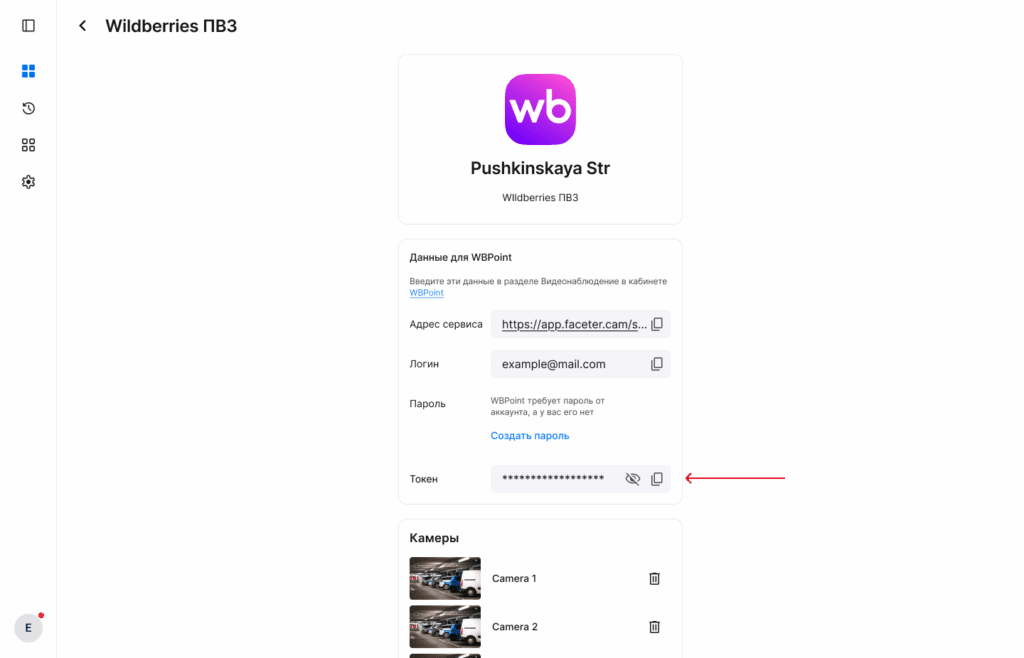Open settings gear icon in sidebar
This screenshot has height=658, width=1024.
pyautogui.click(x=28, y=182)
